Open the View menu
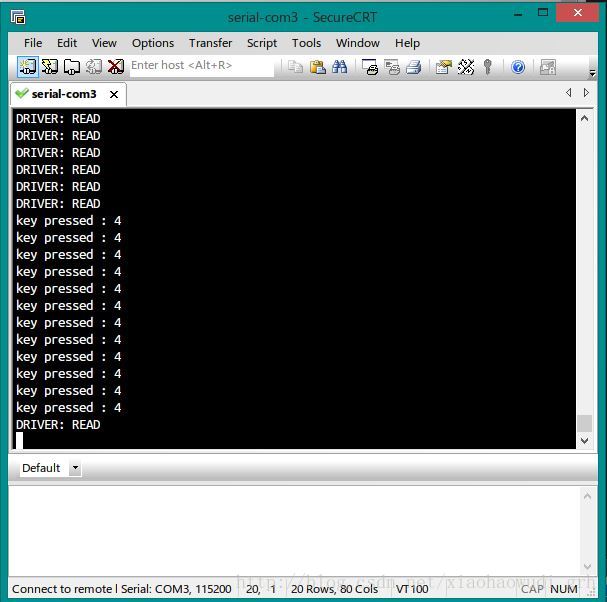 pyautogui.click(x=104, y=43)
